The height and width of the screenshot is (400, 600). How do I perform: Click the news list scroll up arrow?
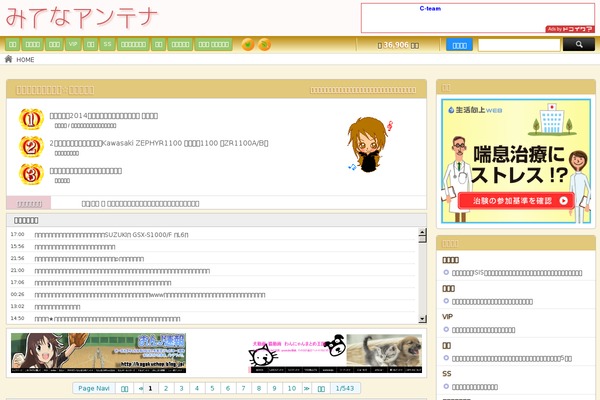point(422,231)
